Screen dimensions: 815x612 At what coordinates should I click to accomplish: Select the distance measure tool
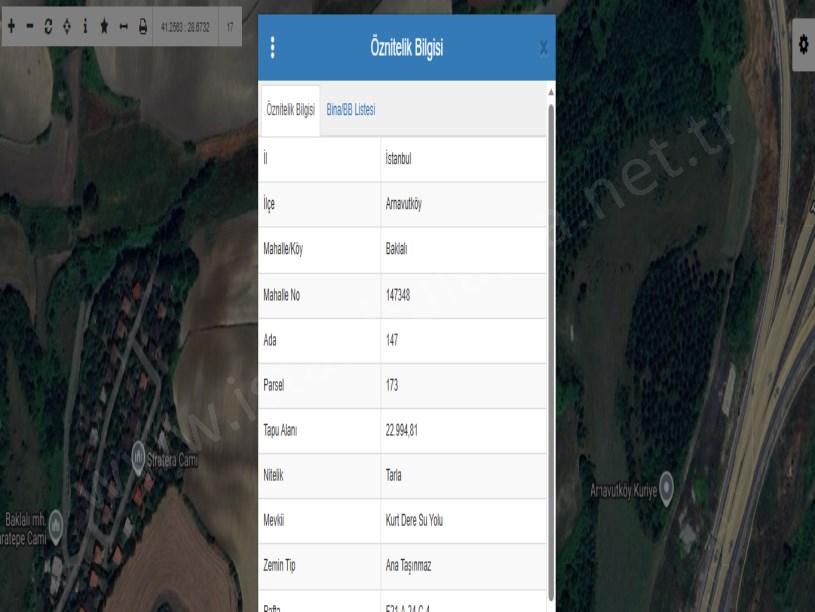[123, 25]
